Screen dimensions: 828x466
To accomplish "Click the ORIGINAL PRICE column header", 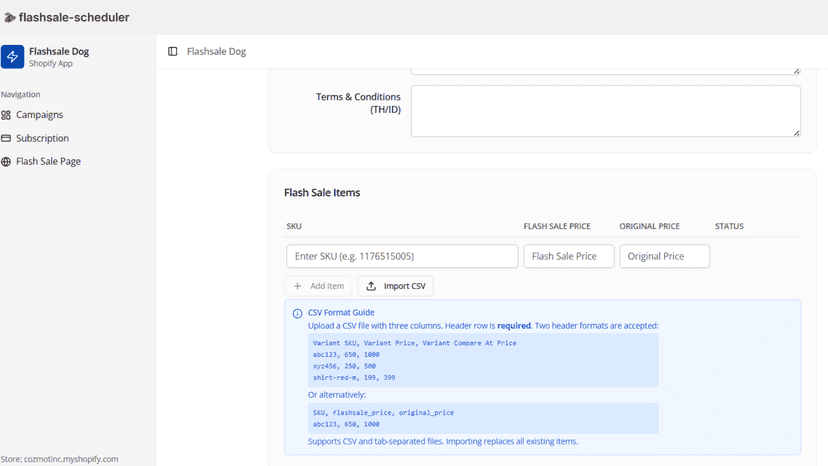I will click(x=650, y=226).
